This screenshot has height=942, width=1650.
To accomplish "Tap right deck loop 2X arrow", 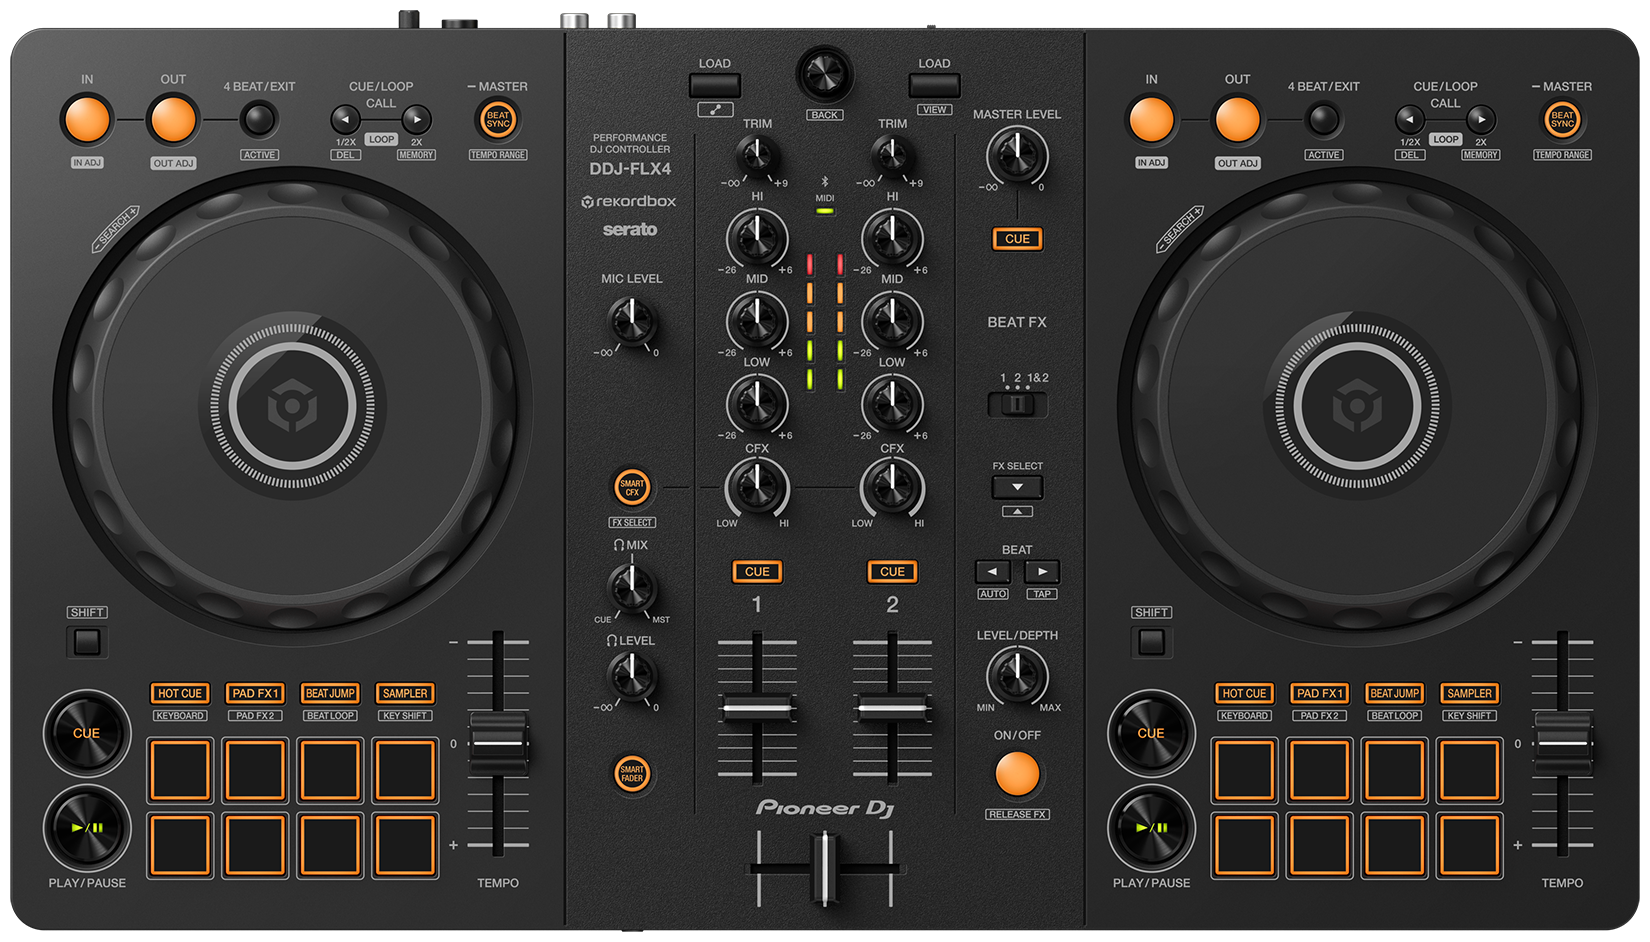I will coord(1481,120).
